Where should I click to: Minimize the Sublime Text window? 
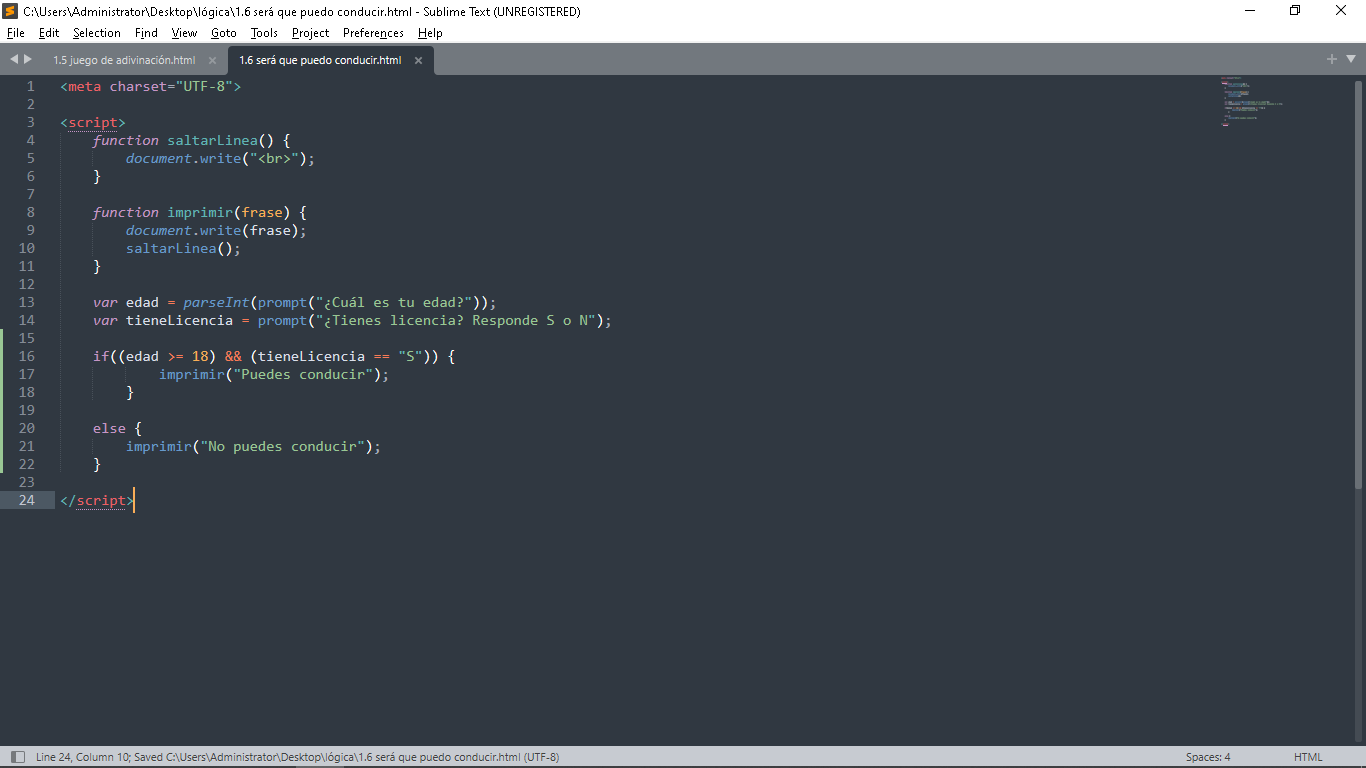[1250, 11]
